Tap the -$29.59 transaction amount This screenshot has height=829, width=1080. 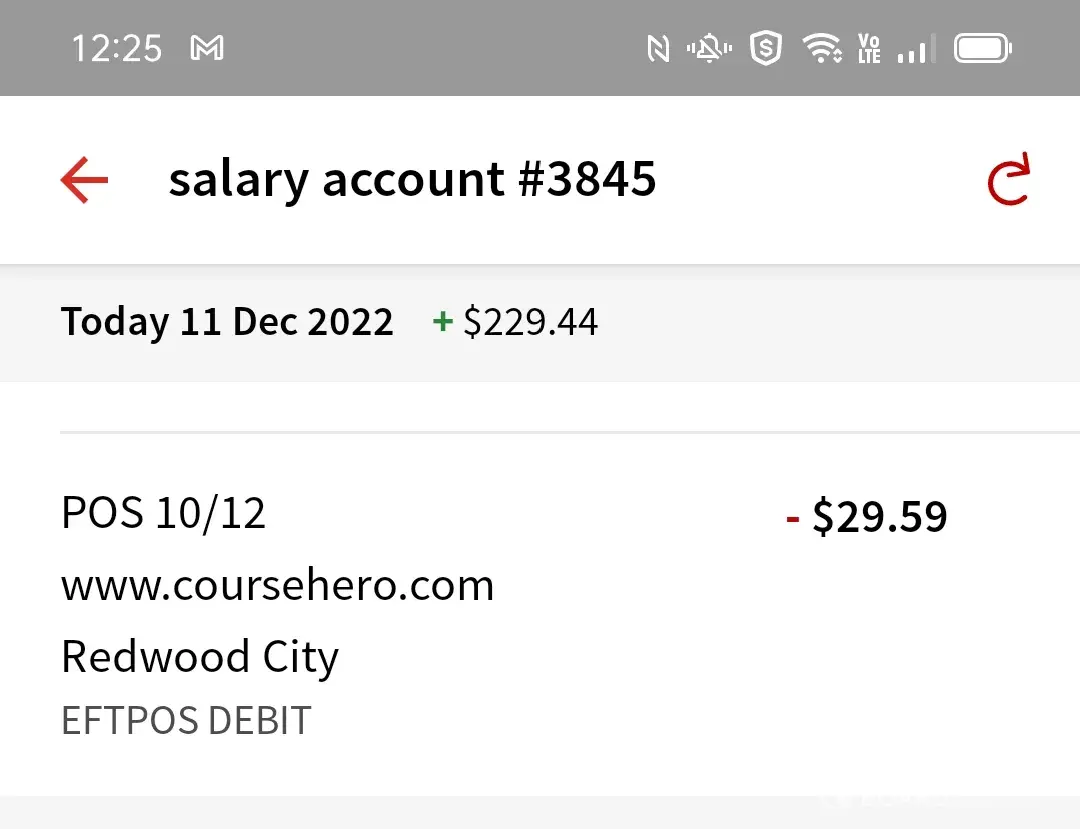(x=878, y=517)
